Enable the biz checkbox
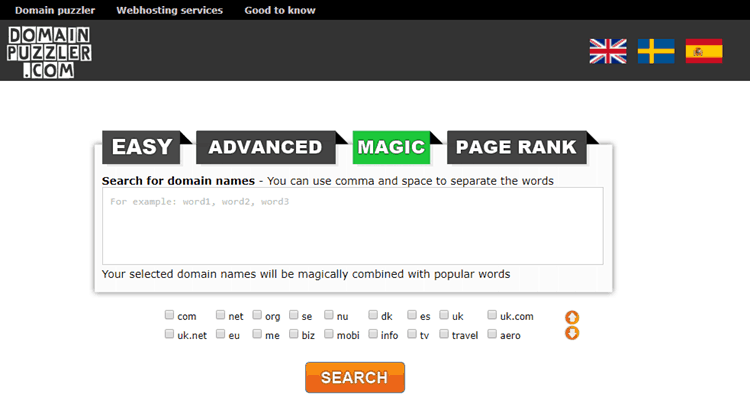 pyautogui.click(x=294, y=334)
